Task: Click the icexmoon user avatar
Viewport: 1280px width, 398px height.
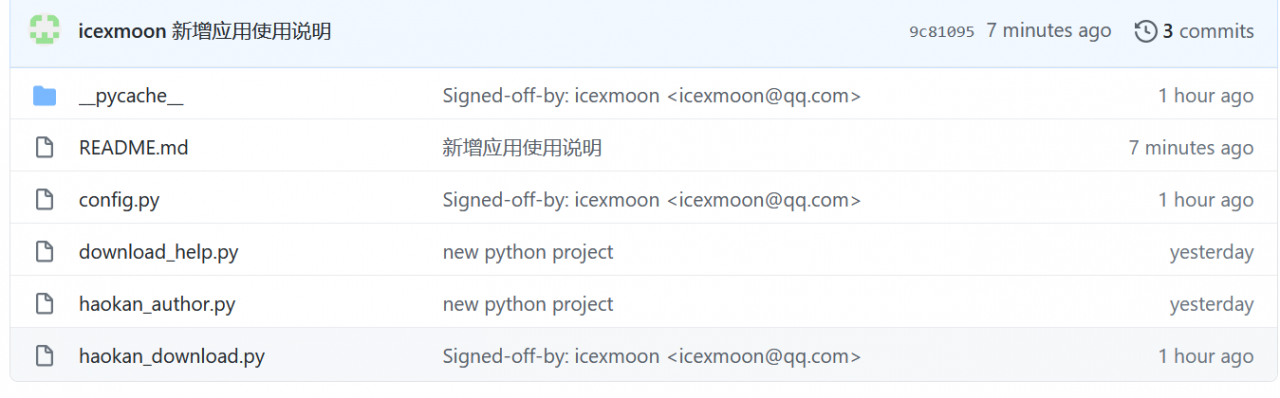Action: tap(44, 31)
